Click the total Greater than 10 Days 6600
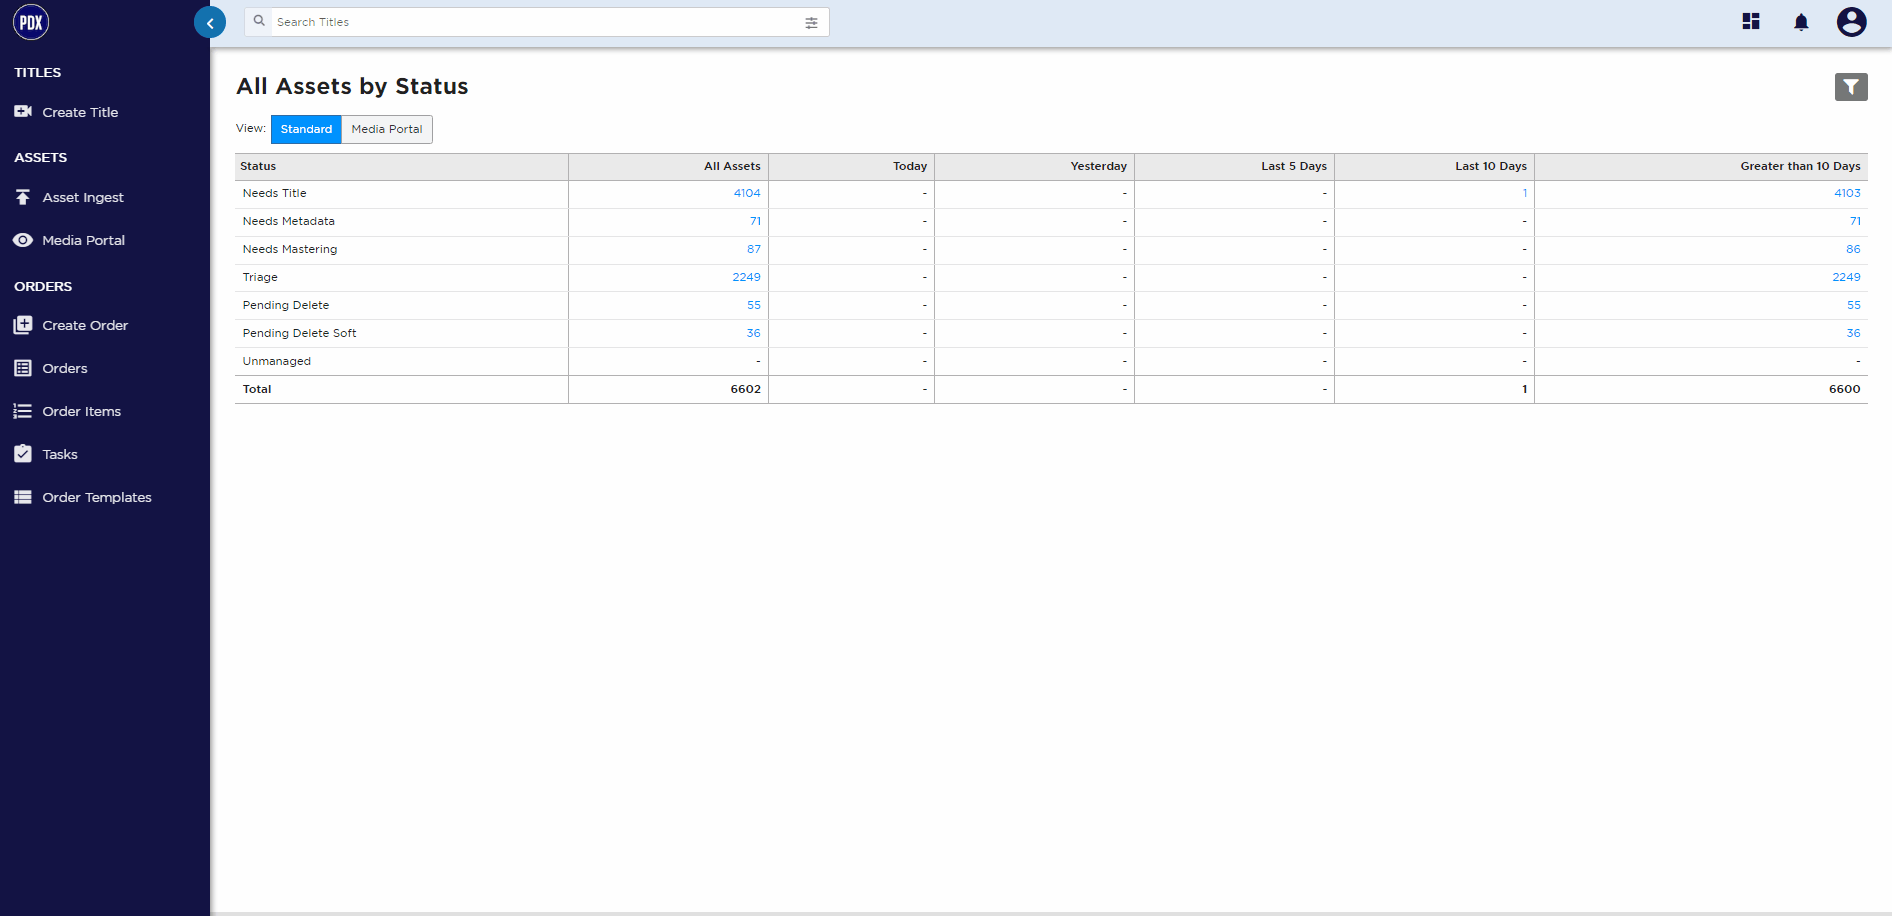The width and height of the screenshot is (1892, 916). point(1845,389)
